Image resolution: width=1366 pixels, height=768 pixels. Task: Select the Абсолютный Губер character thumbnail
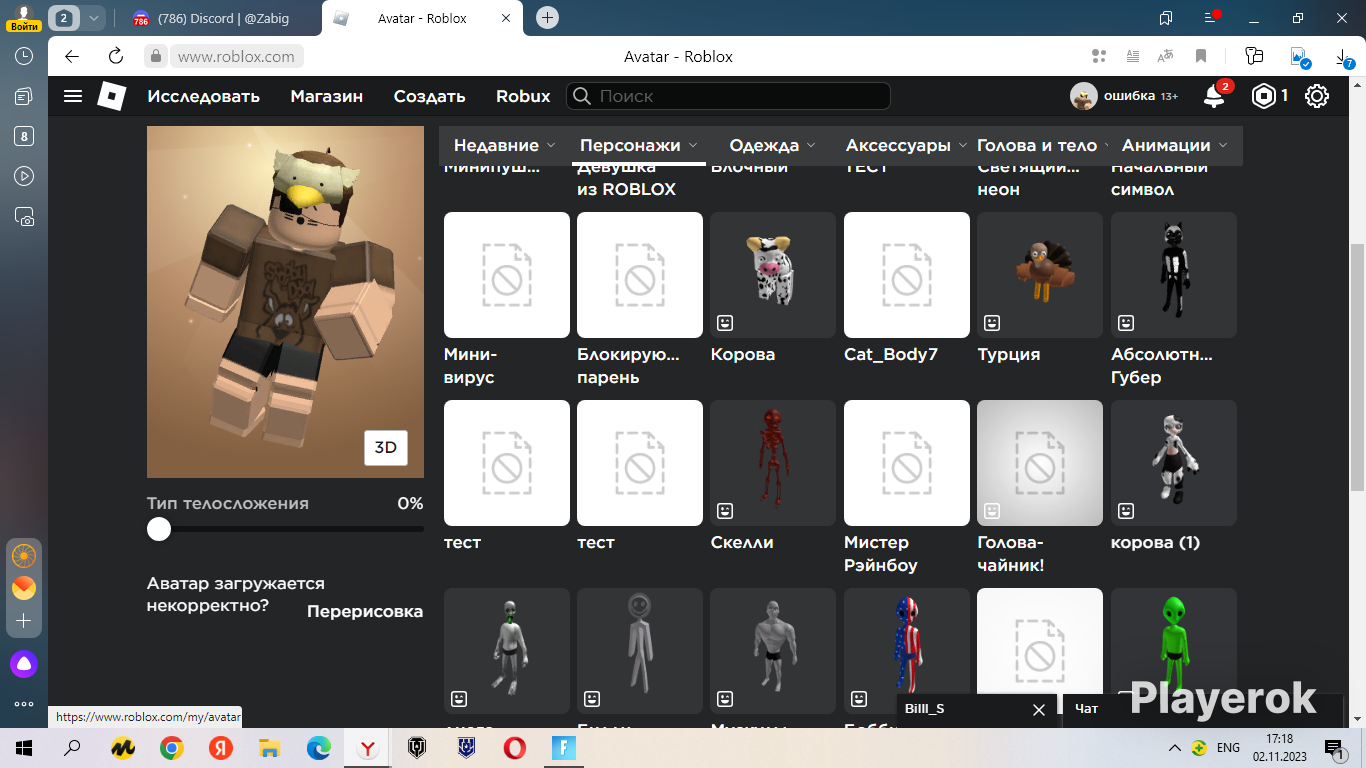click(x=1174, y=275)
